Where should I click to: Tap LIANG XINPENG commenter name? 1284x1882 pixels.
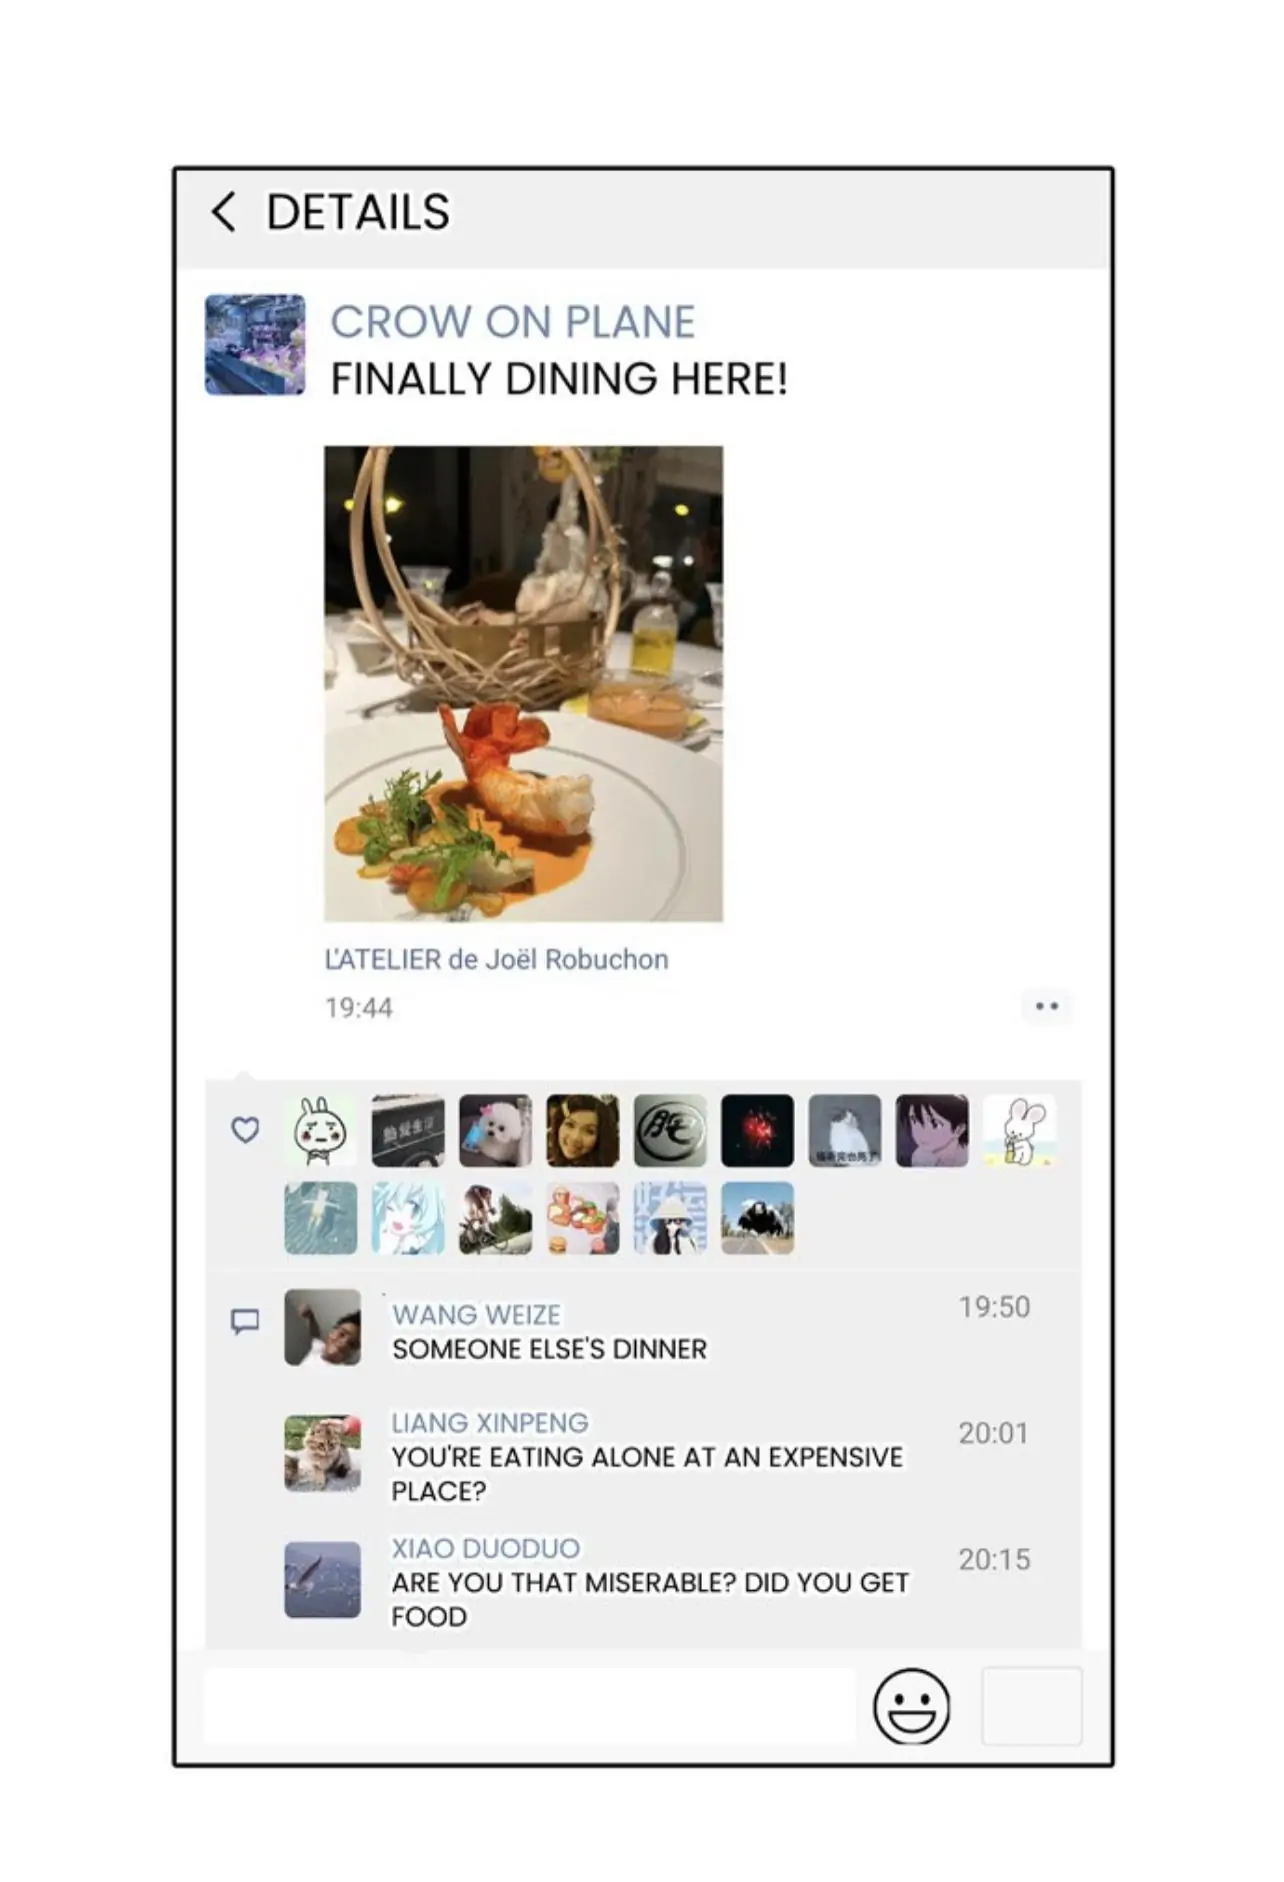tap(490, 1422)
